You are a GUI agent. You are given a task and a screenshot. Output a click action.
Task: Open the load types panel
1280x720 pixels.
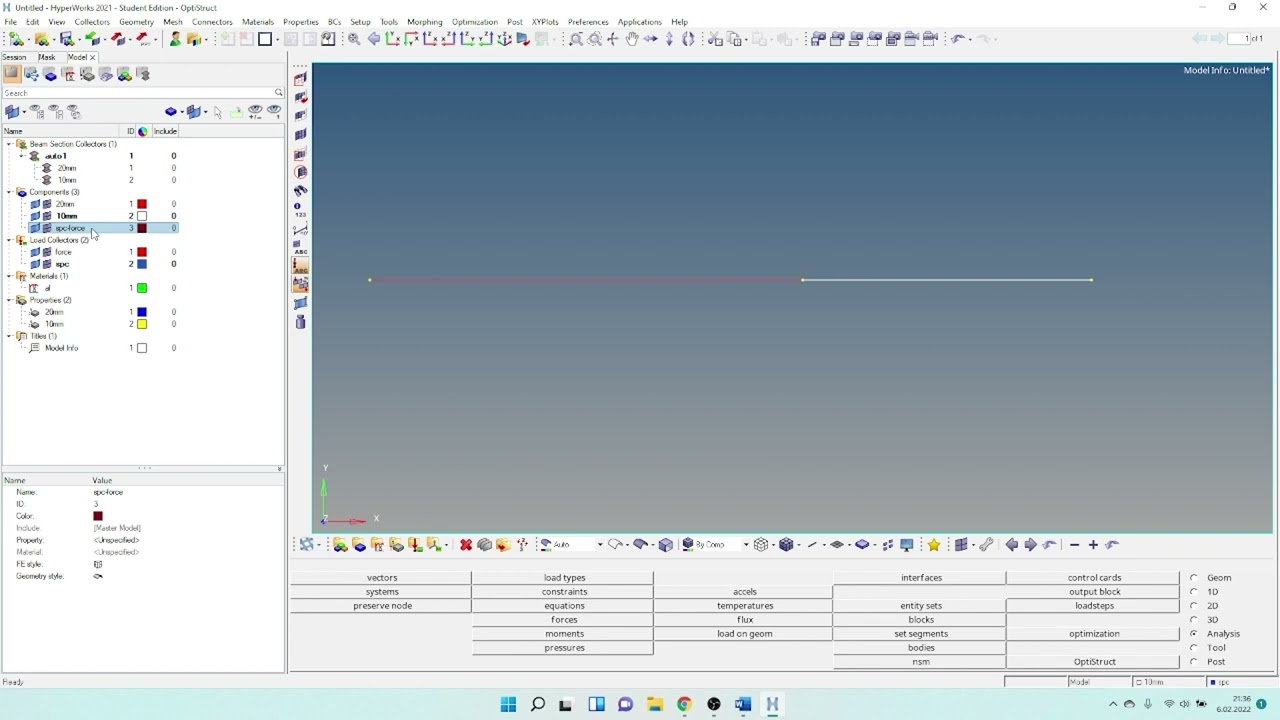tap(564, 578)
